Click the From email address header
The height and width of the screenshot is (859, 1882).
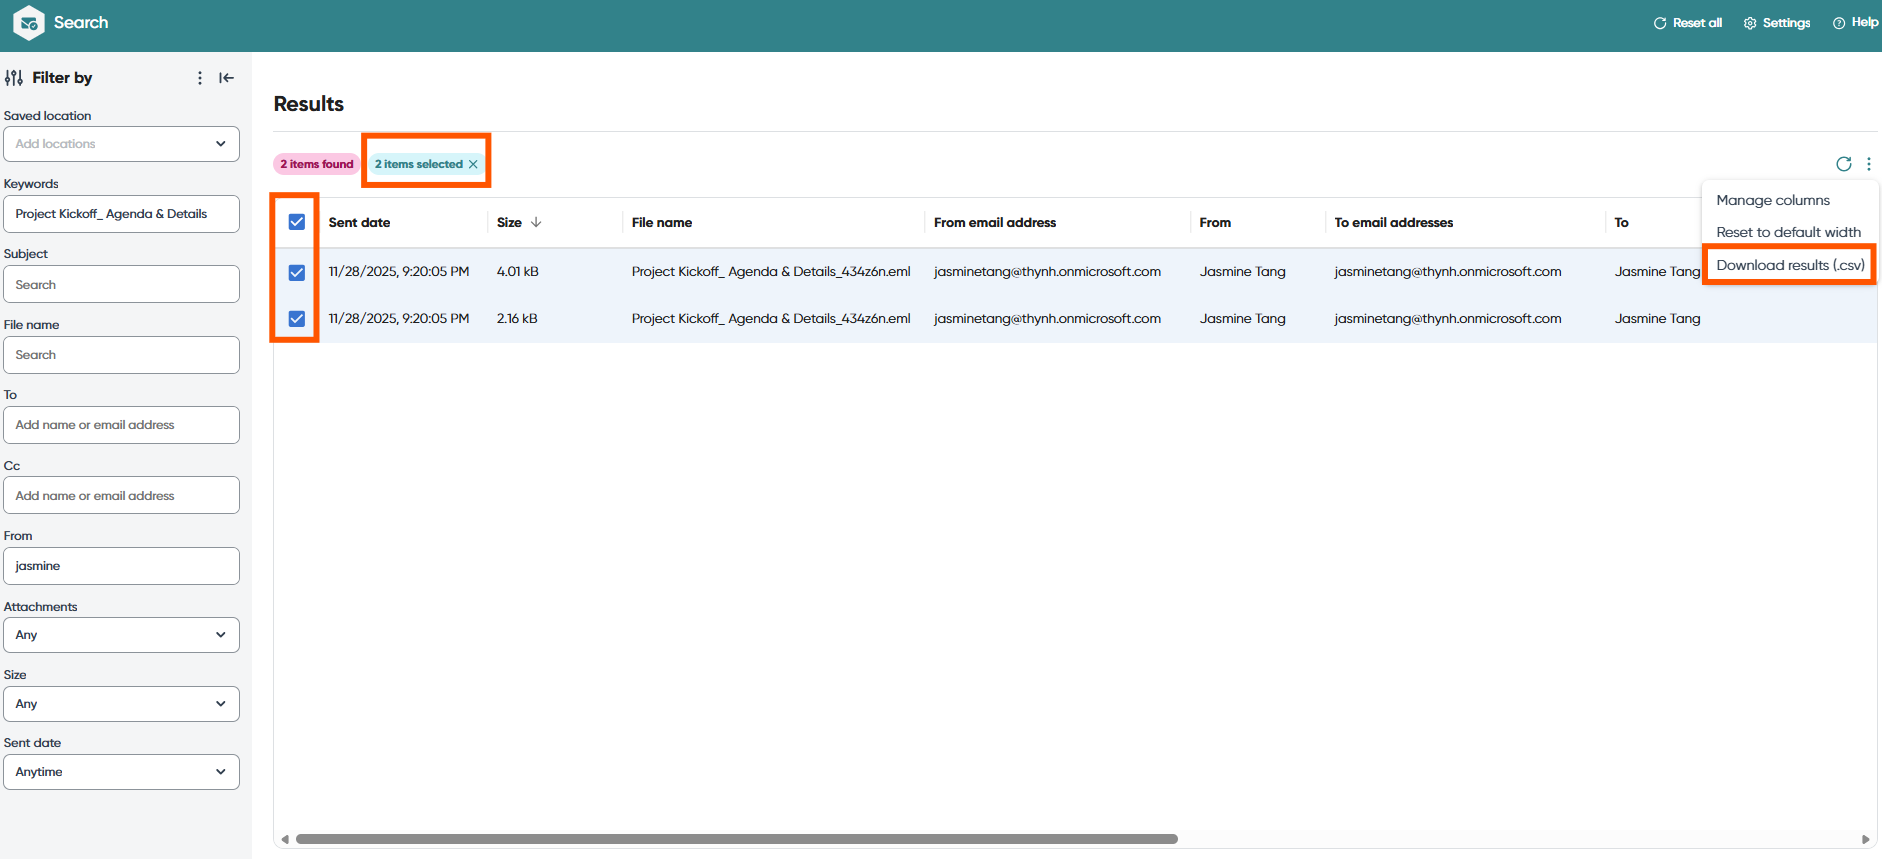tap(994, 222)
